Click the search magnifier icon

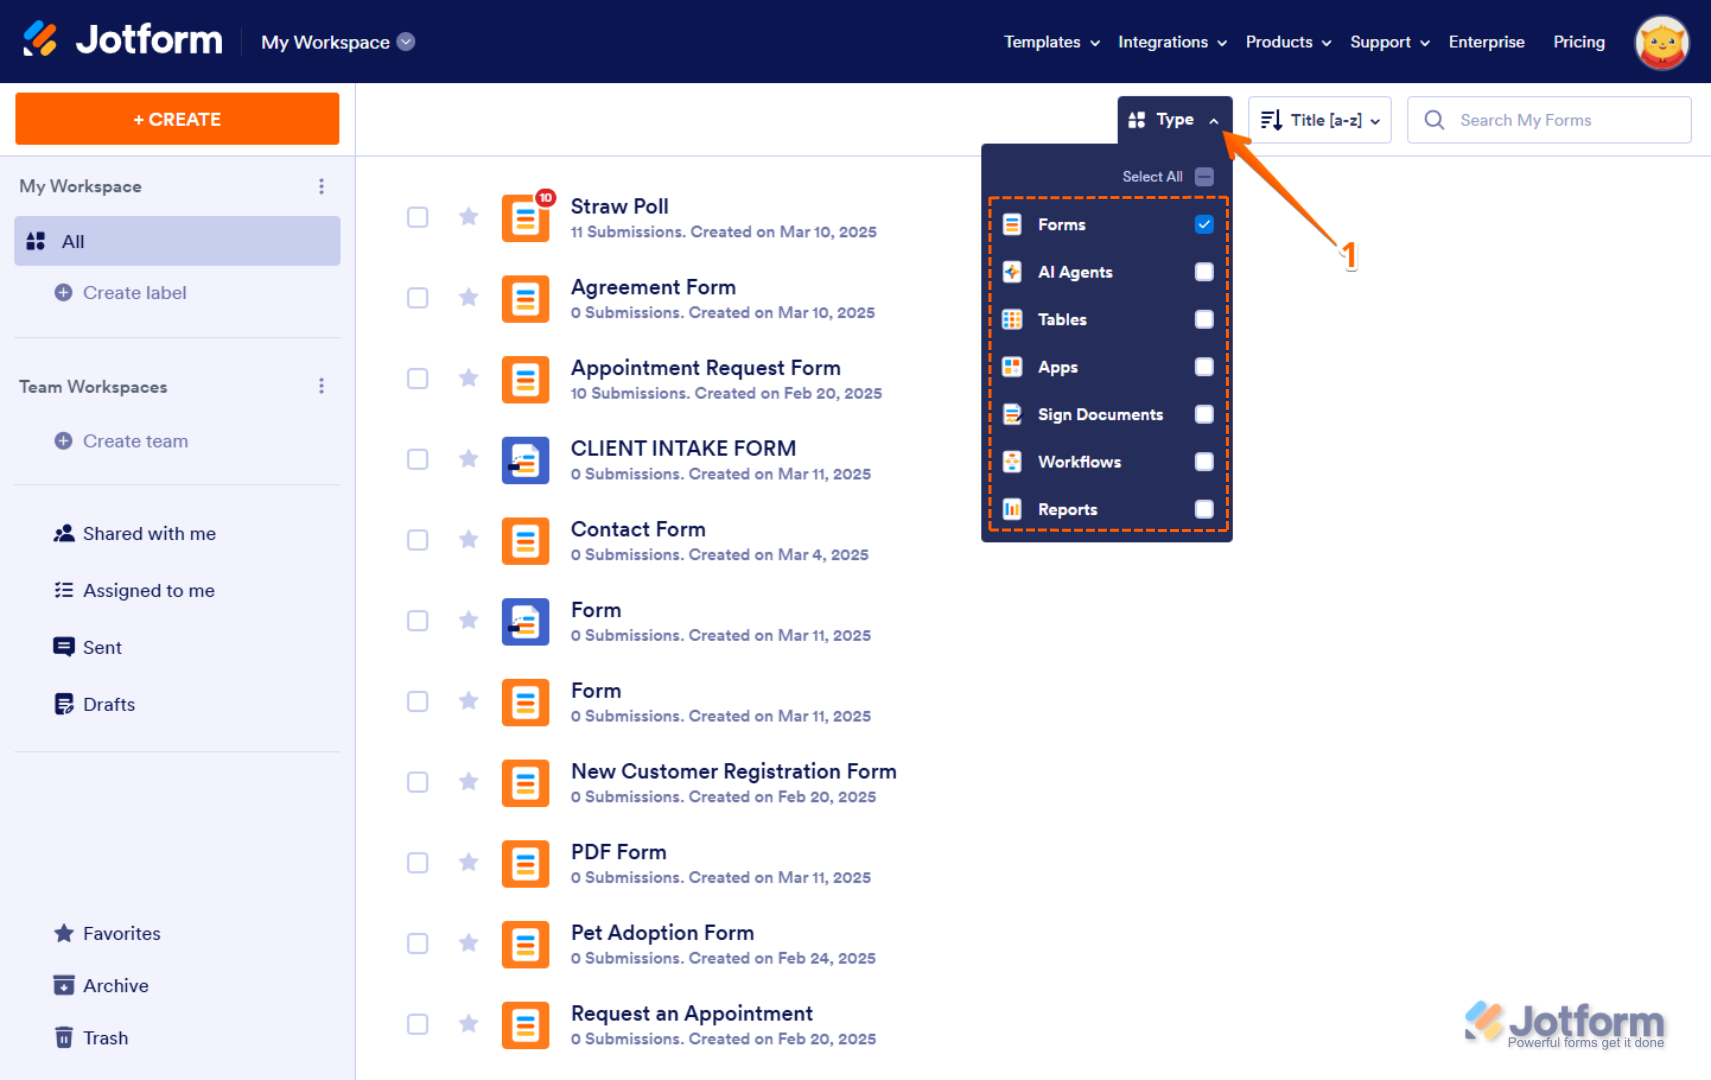pos(1434,120)
